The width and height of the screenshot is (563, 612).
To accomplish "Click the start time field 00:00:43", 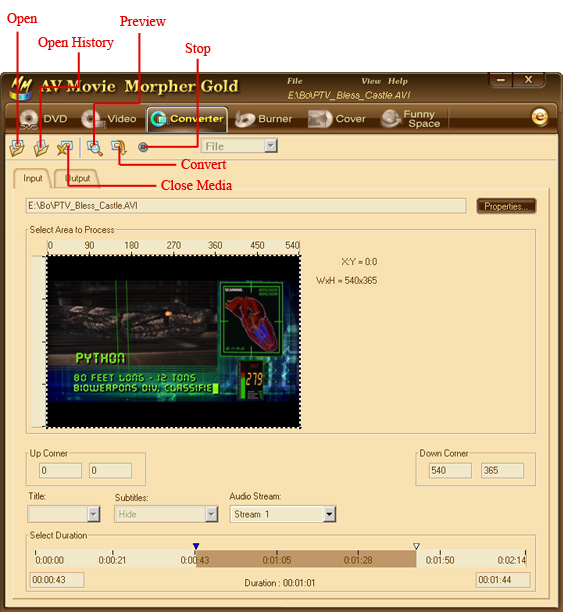I will [57, 580].
